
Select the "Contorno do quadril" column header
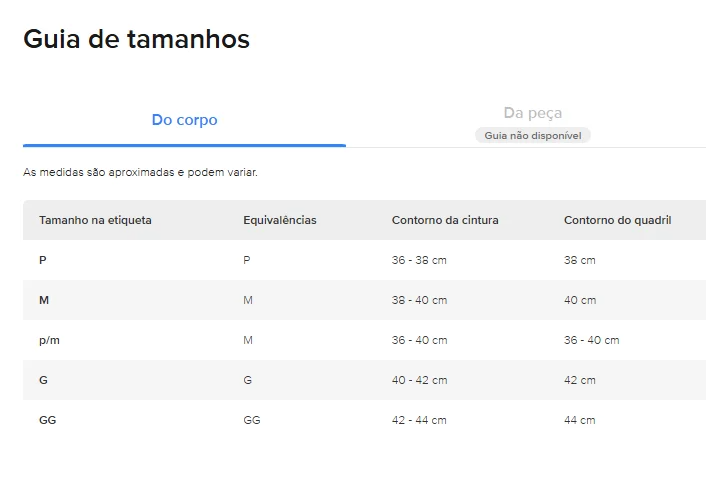[x=617, y=220]
